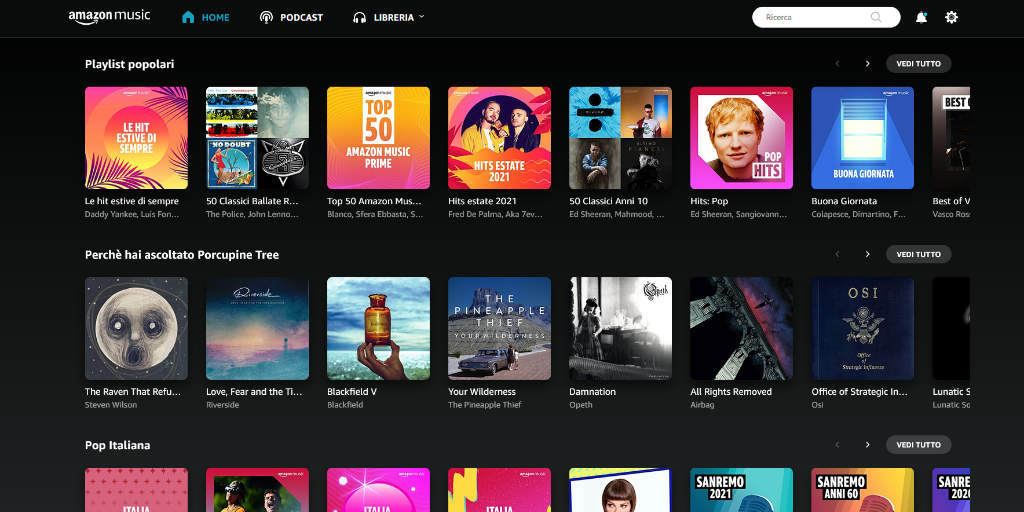Open Blackfield V album cover

379,328
